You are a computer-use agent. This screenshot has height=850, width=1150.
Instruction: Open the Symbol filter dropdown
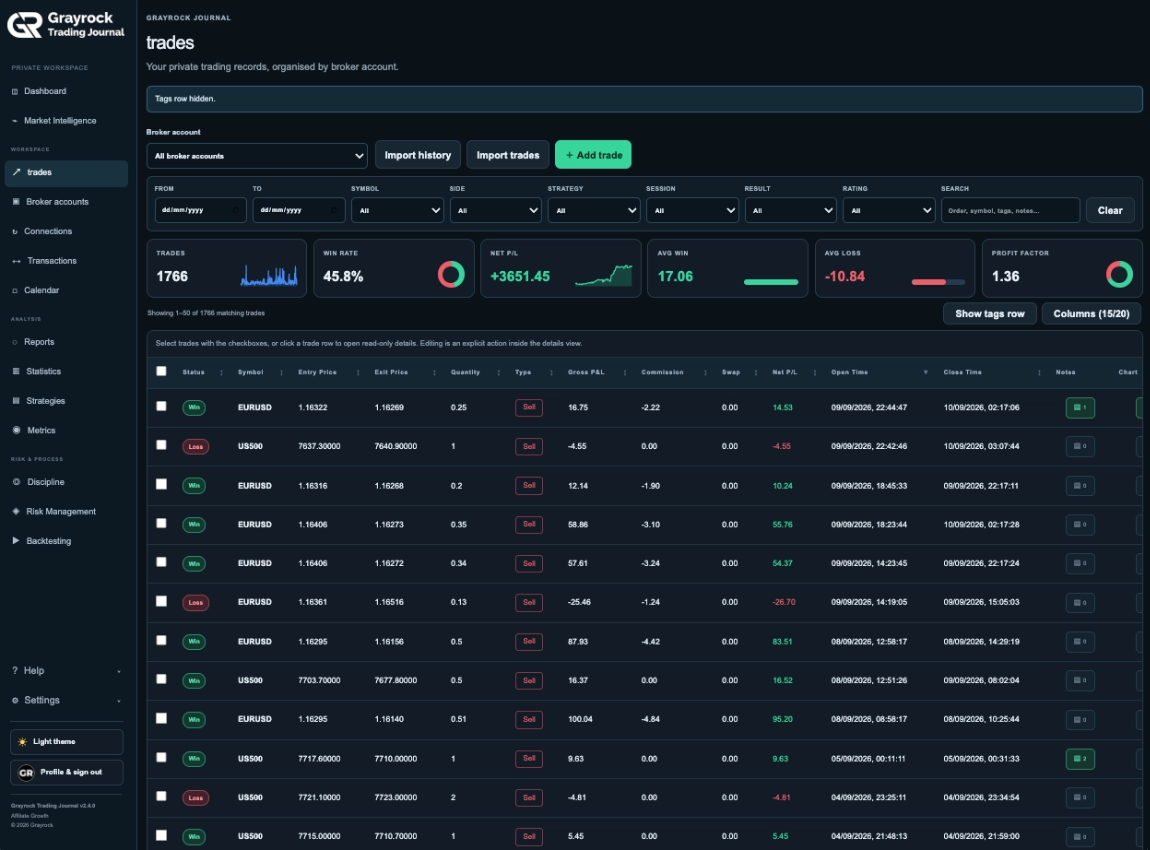397,210
